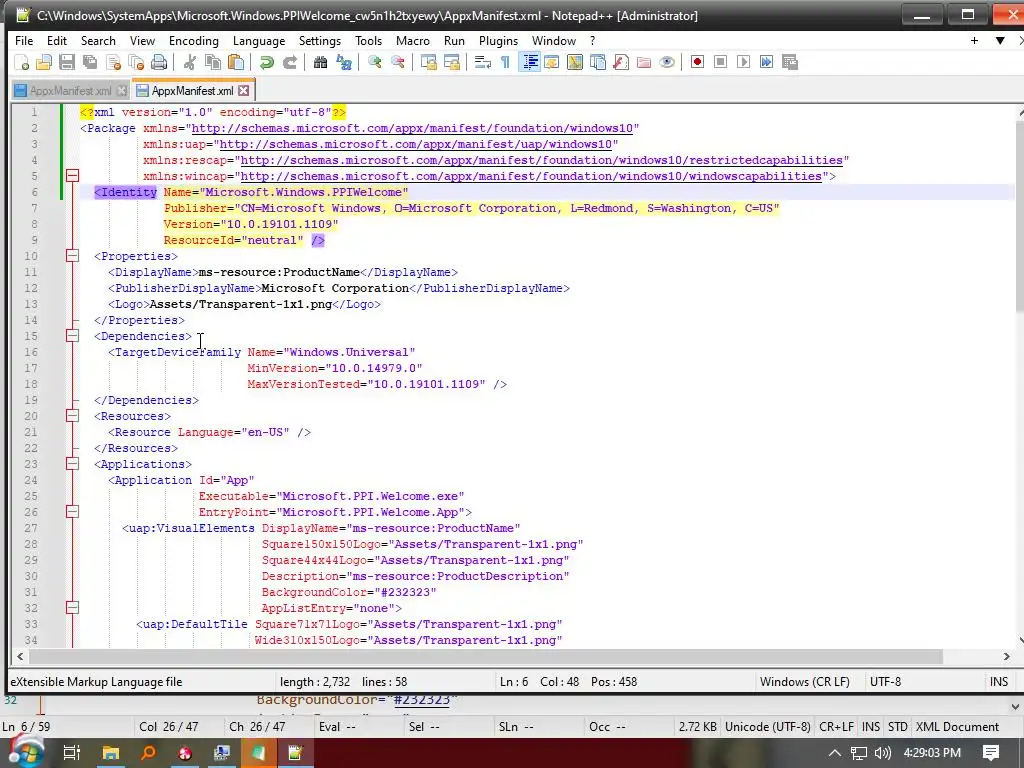Collapse the Resources fold on line 20
The height and width of the screenshot is (768, 1024).
72,416
